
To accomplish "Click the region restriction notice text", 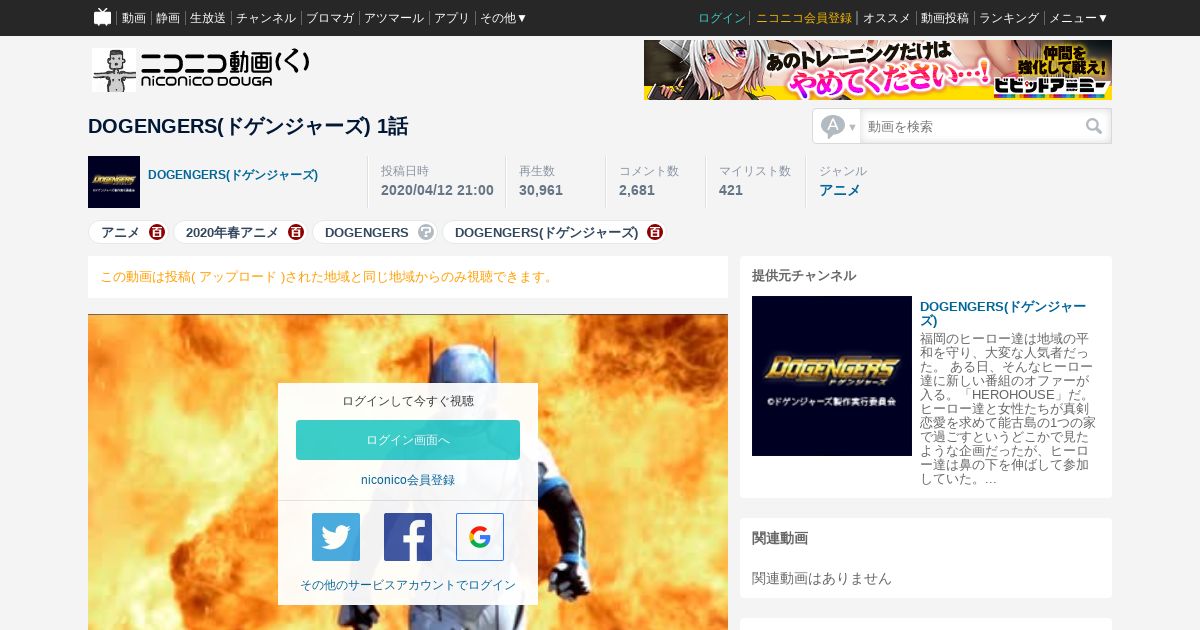I will click(x=328, y=277).
